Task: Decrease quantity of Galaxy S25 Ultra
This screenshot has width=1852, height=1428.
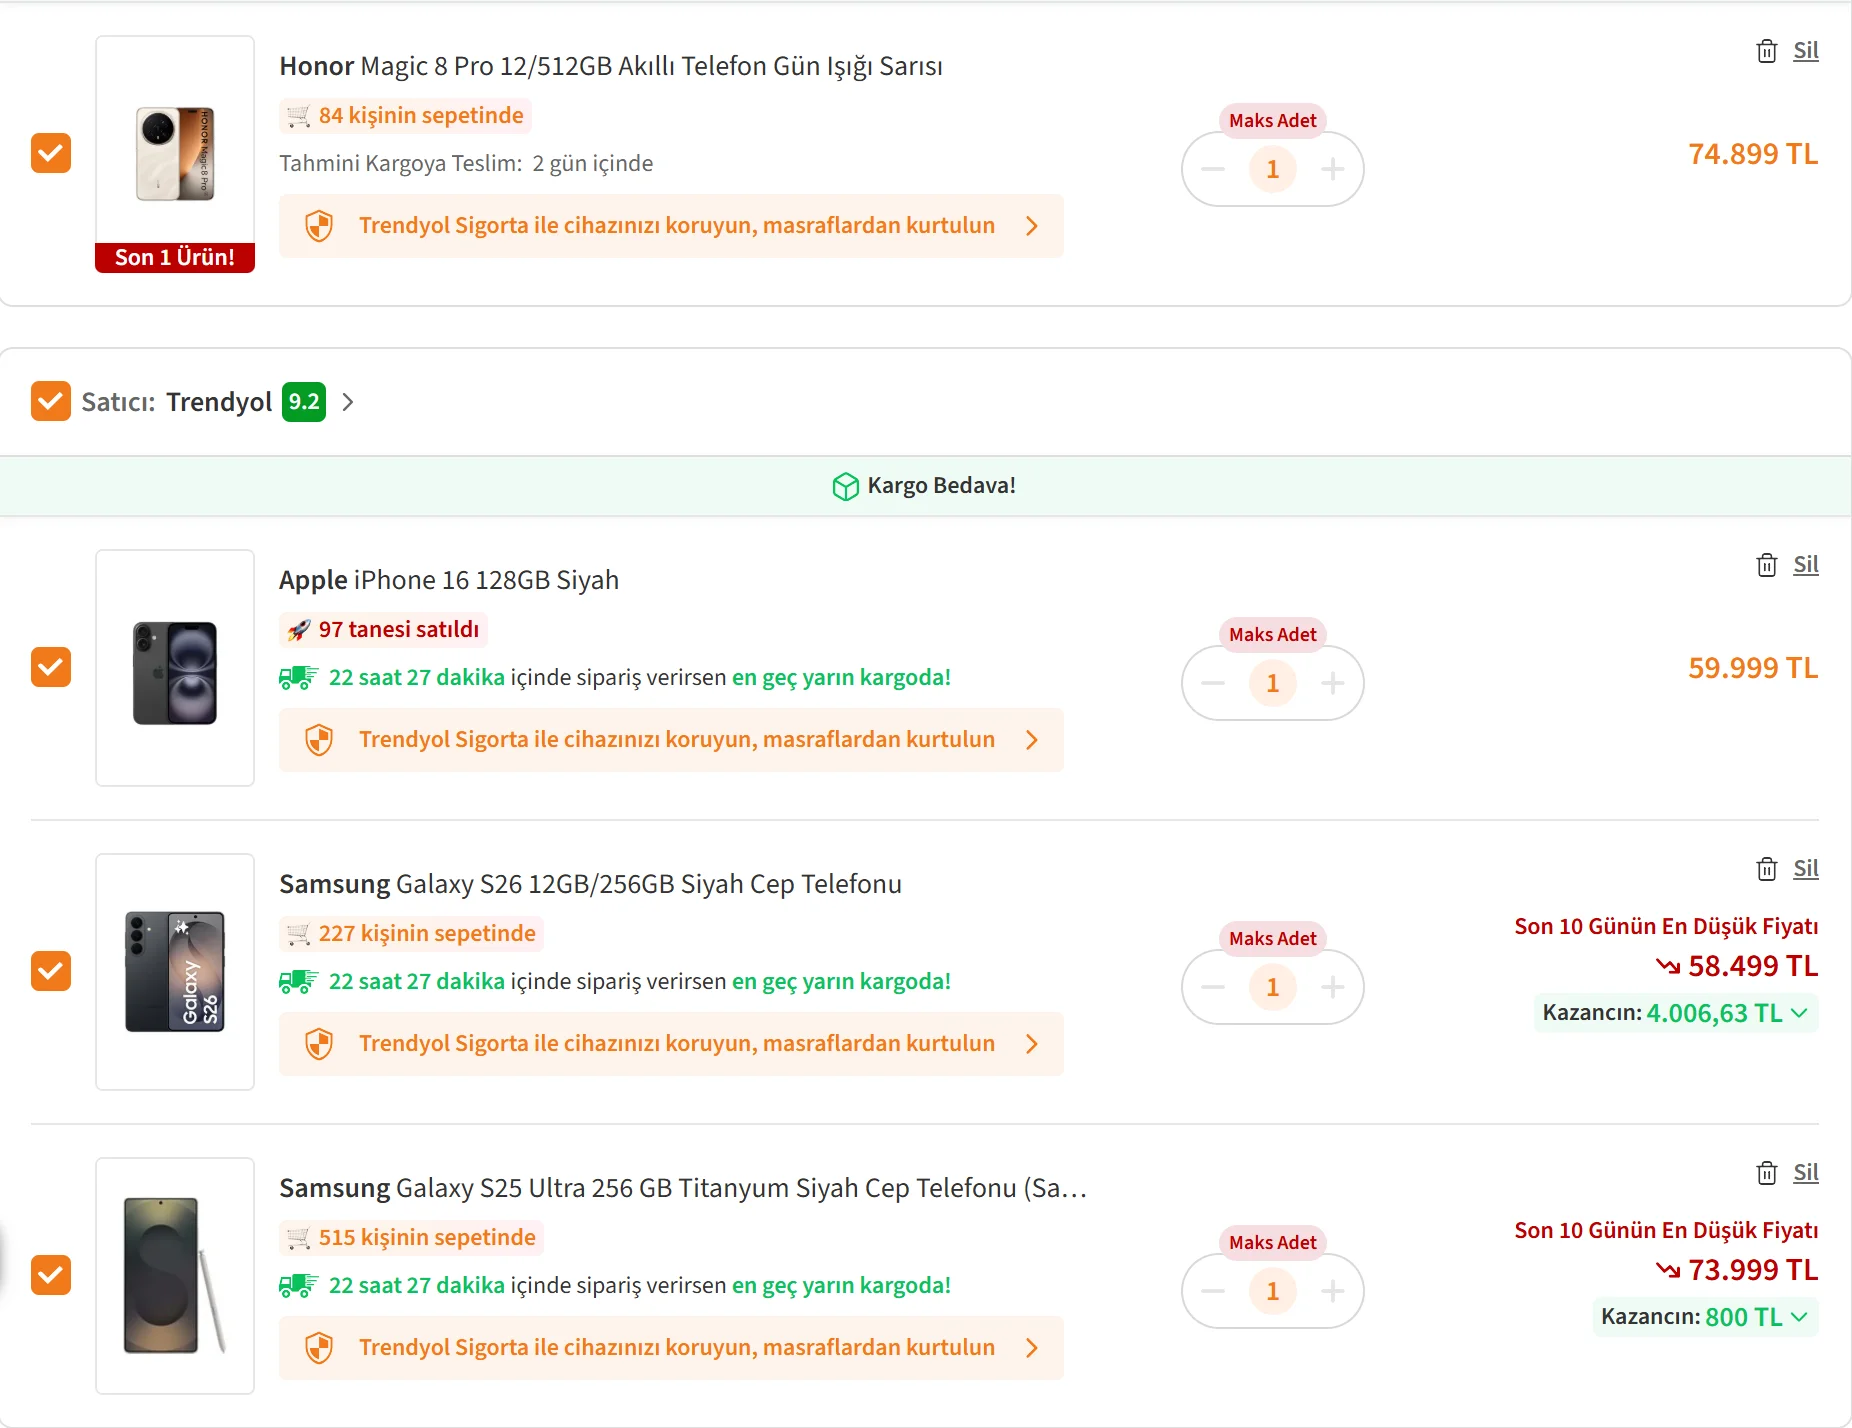Action: 1213,1291
